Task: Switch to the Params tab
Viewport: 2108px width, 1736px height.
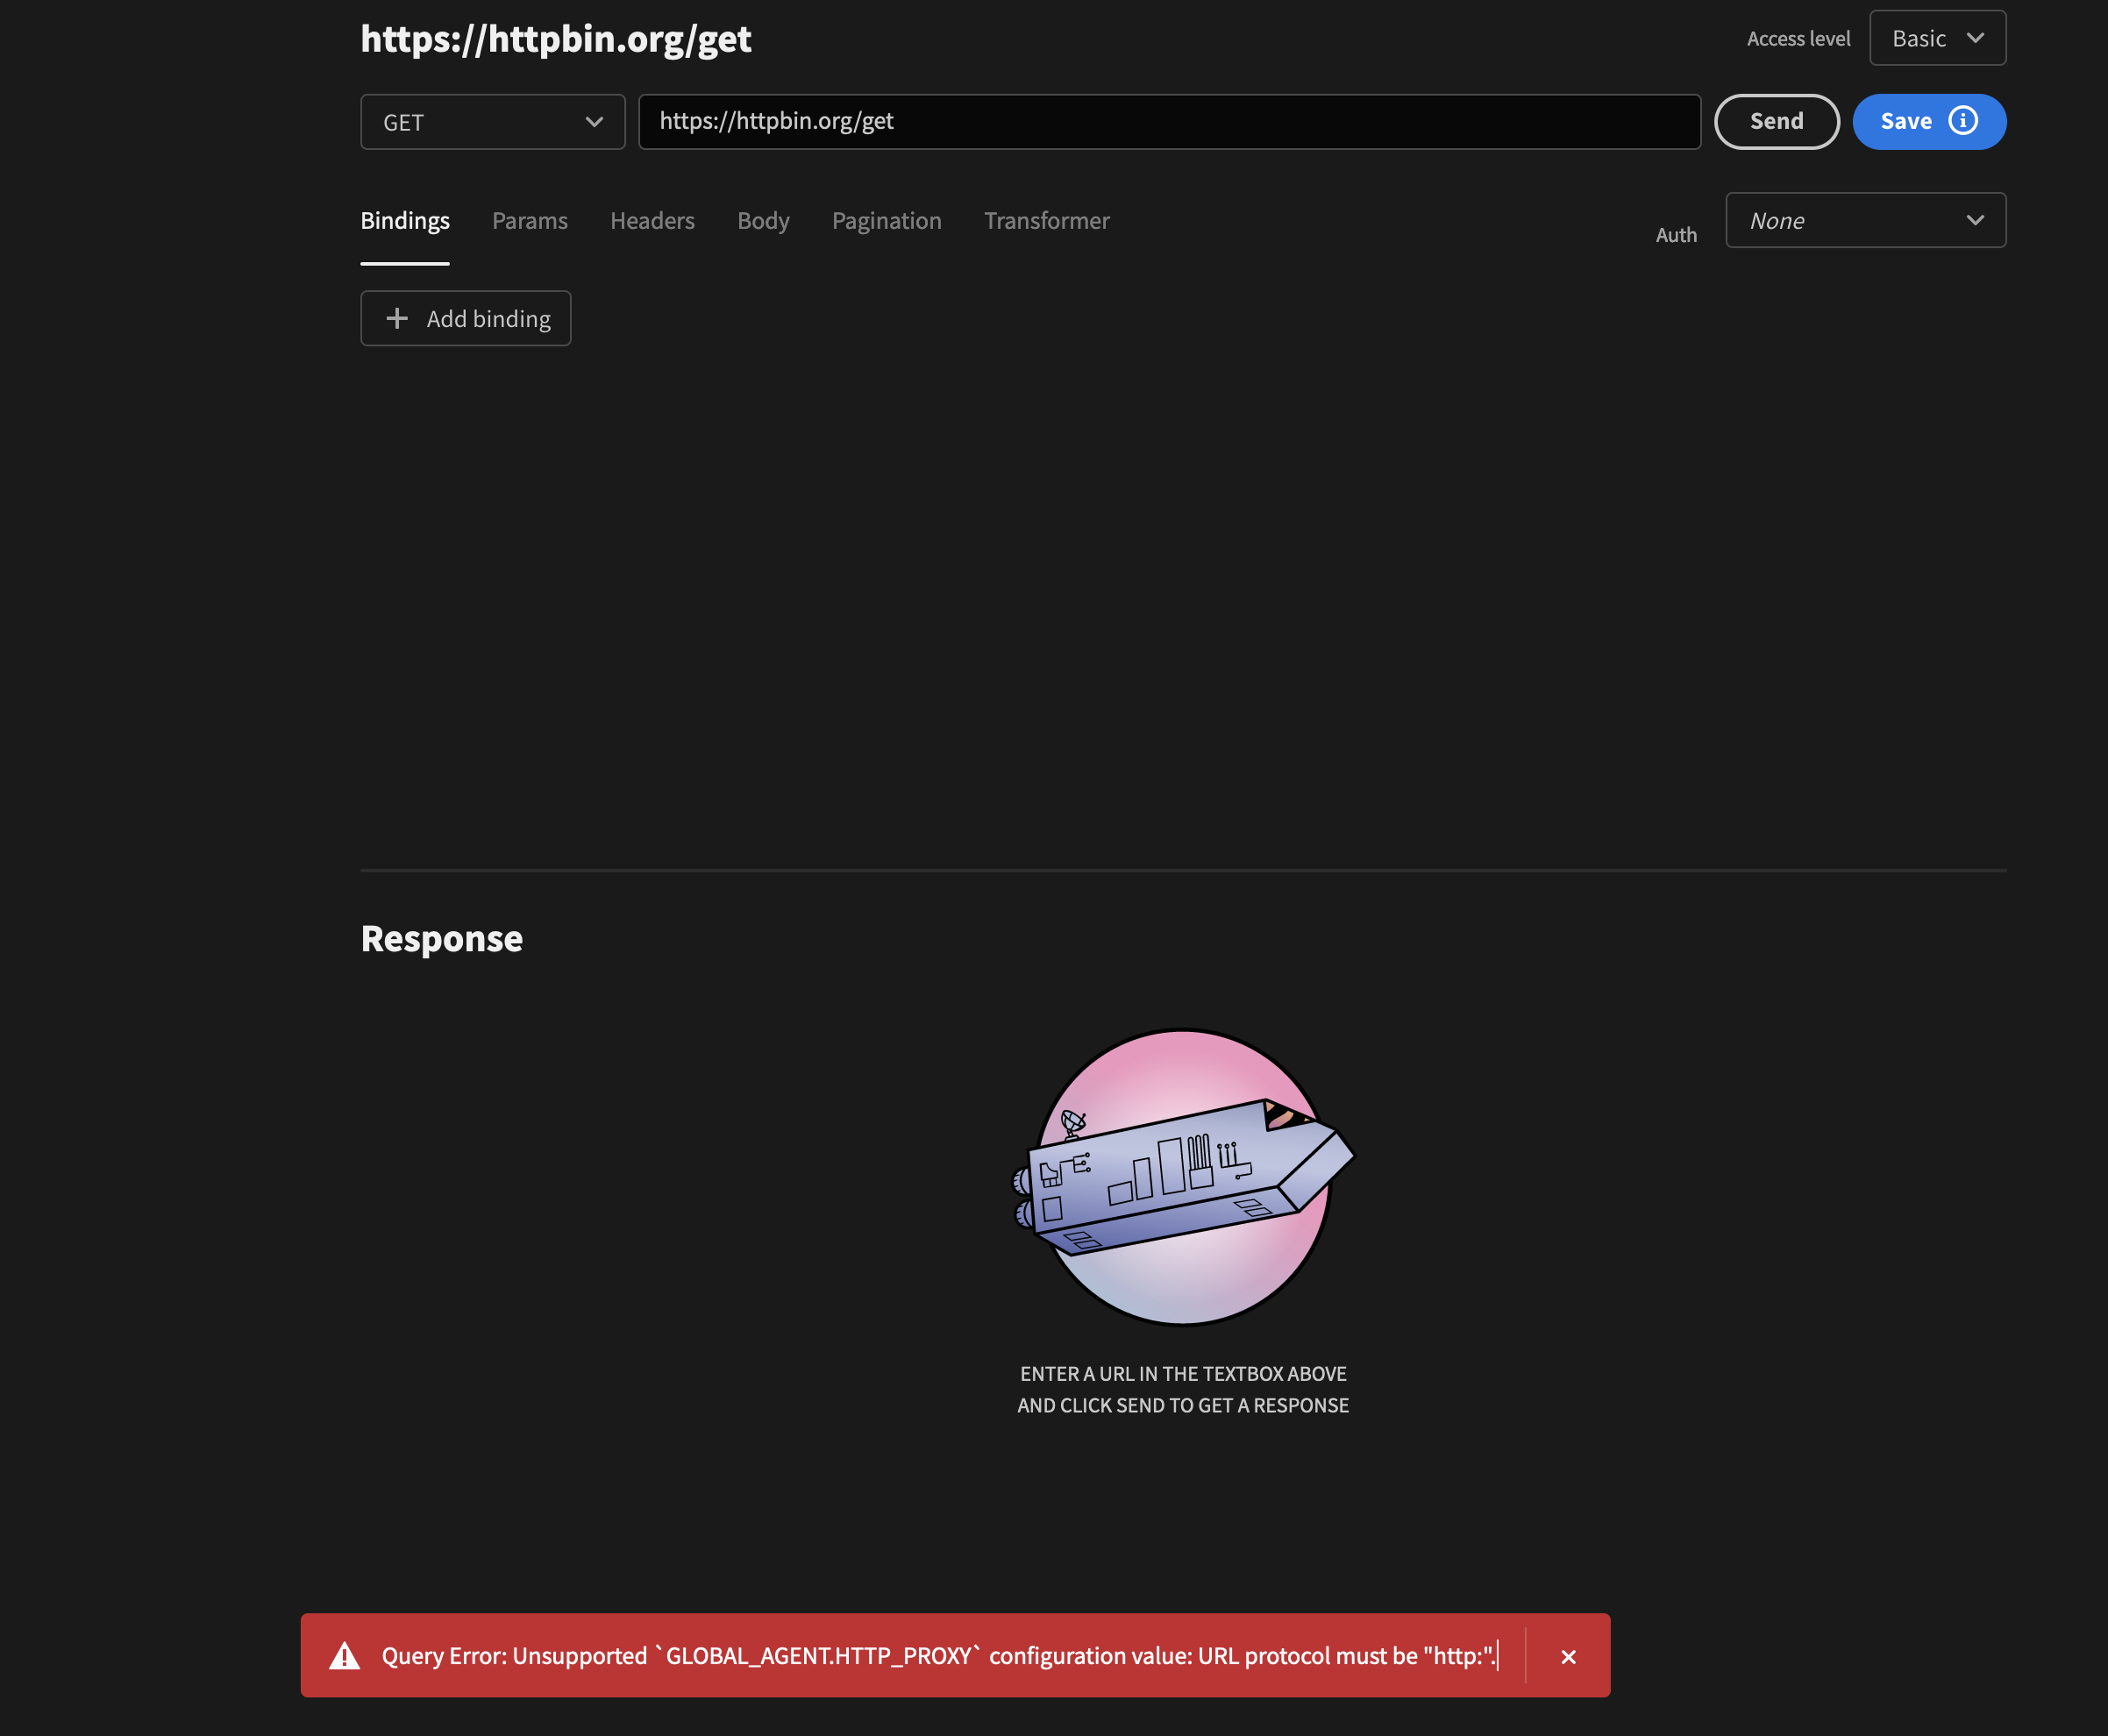Action: coord(530,220)
